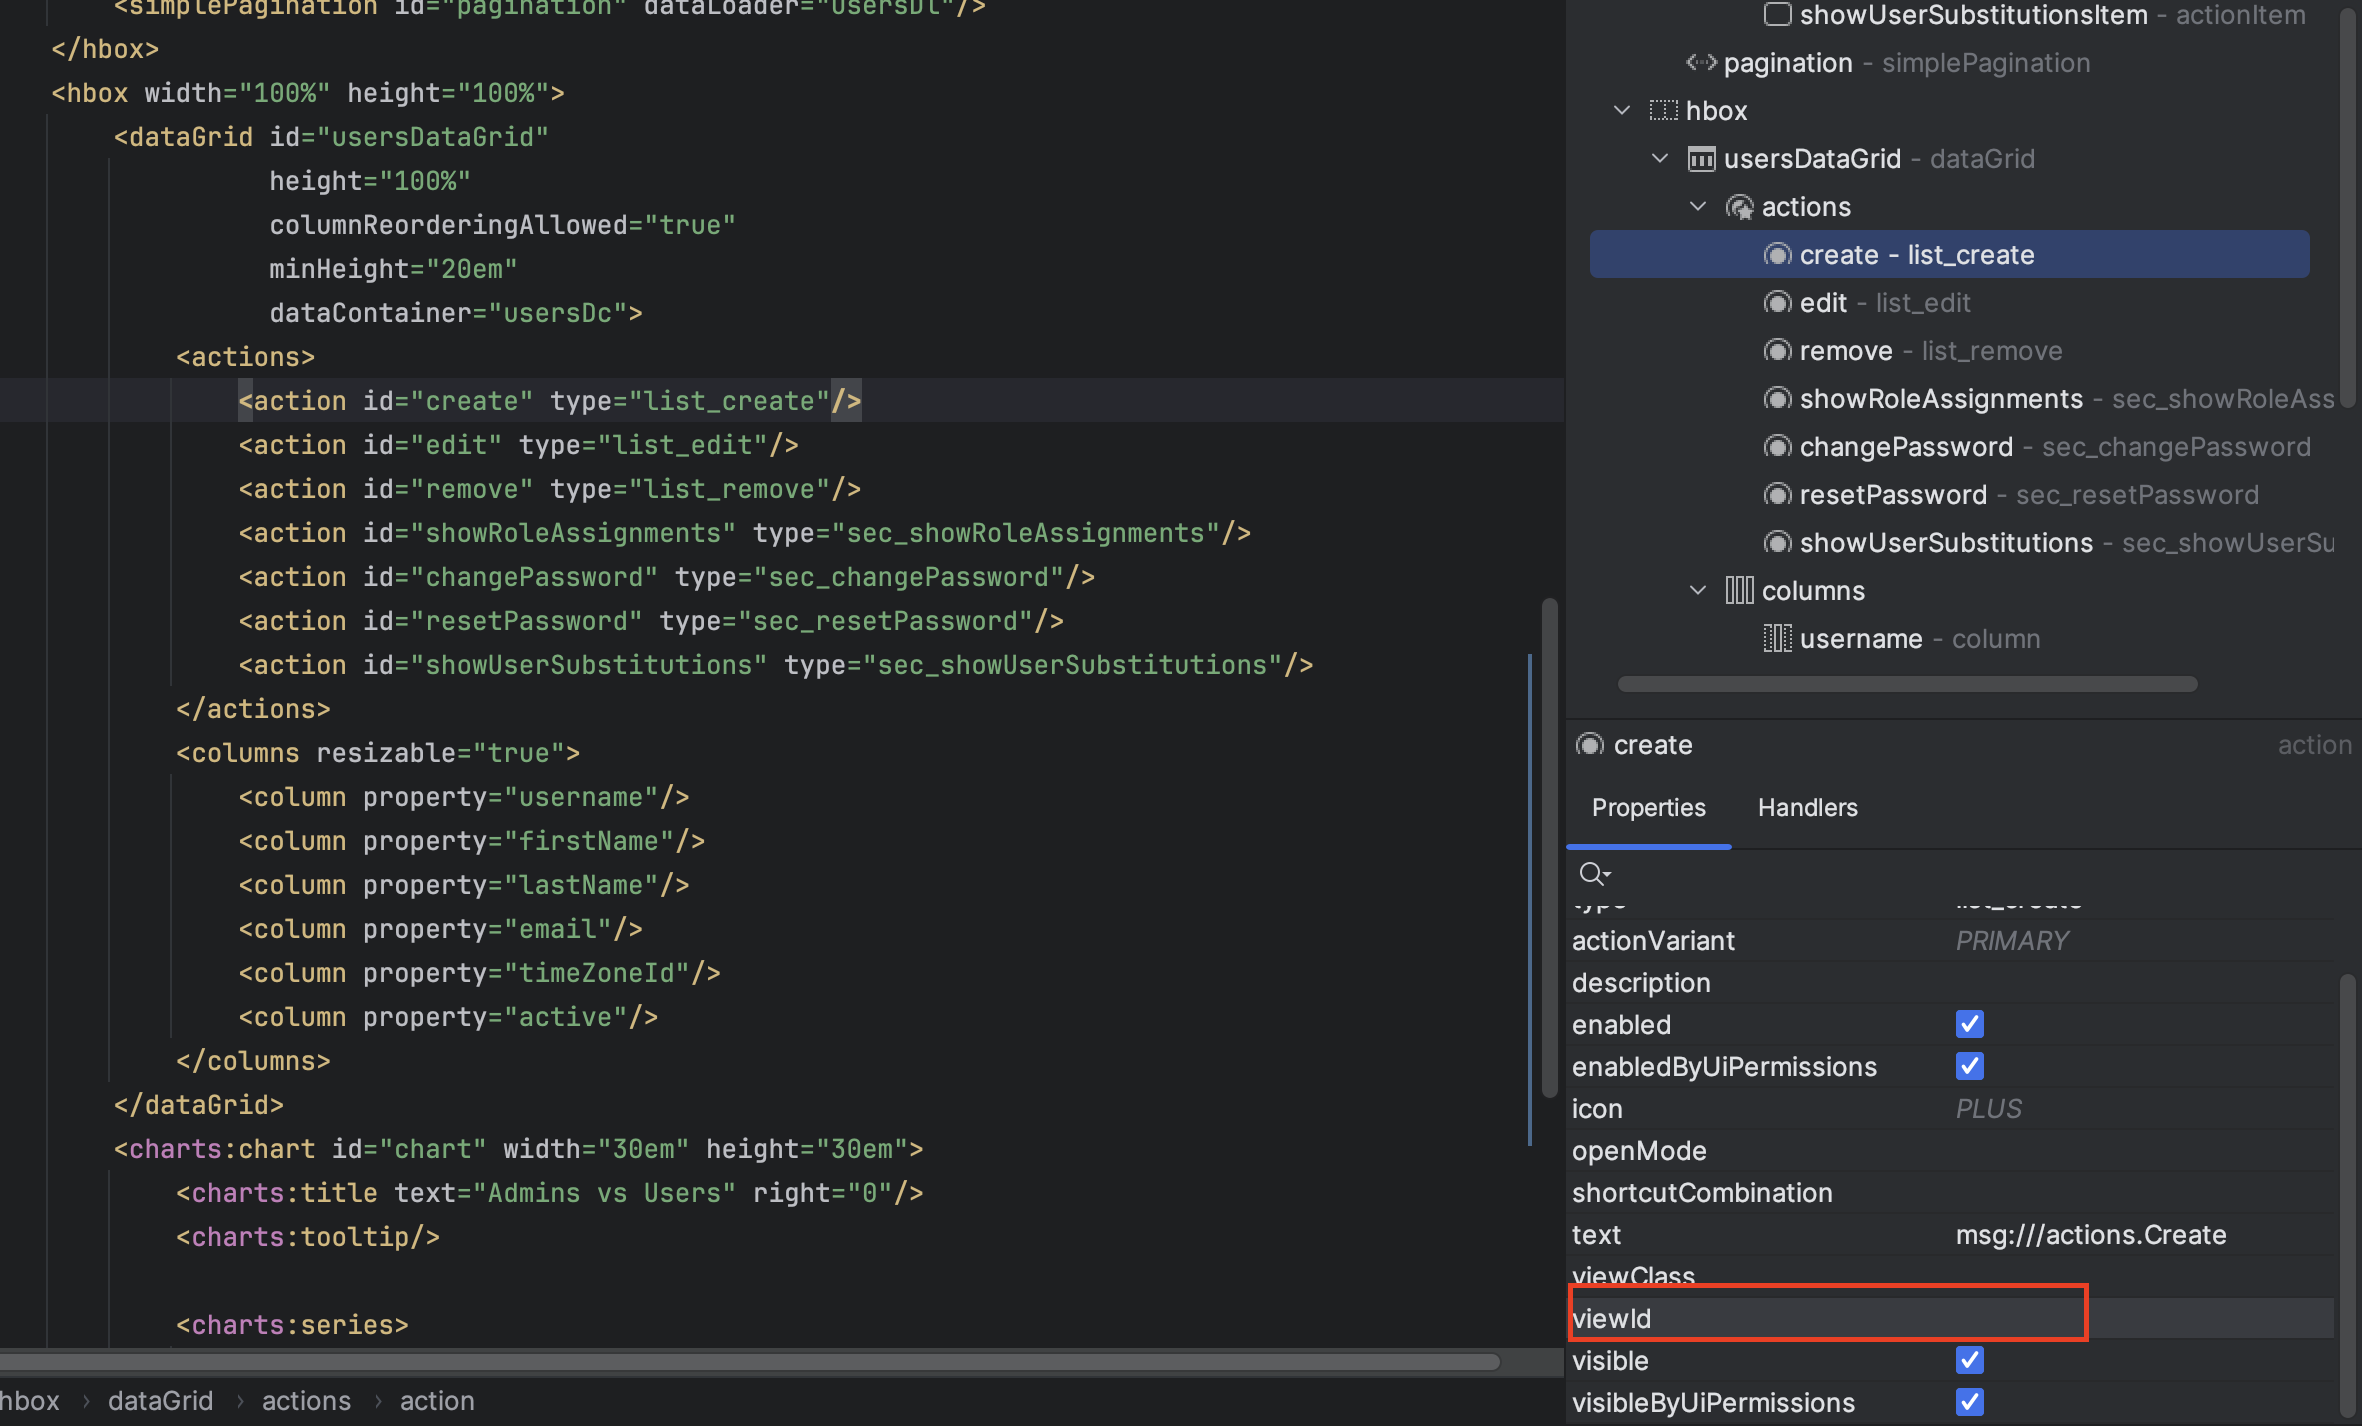Select the pagination tree row
The image size is (2362, 1426).
[1950, 62]
